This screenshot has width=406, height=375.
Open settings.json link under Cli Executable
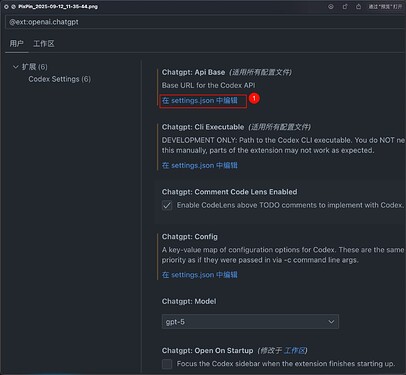click(x=200, y=165)
